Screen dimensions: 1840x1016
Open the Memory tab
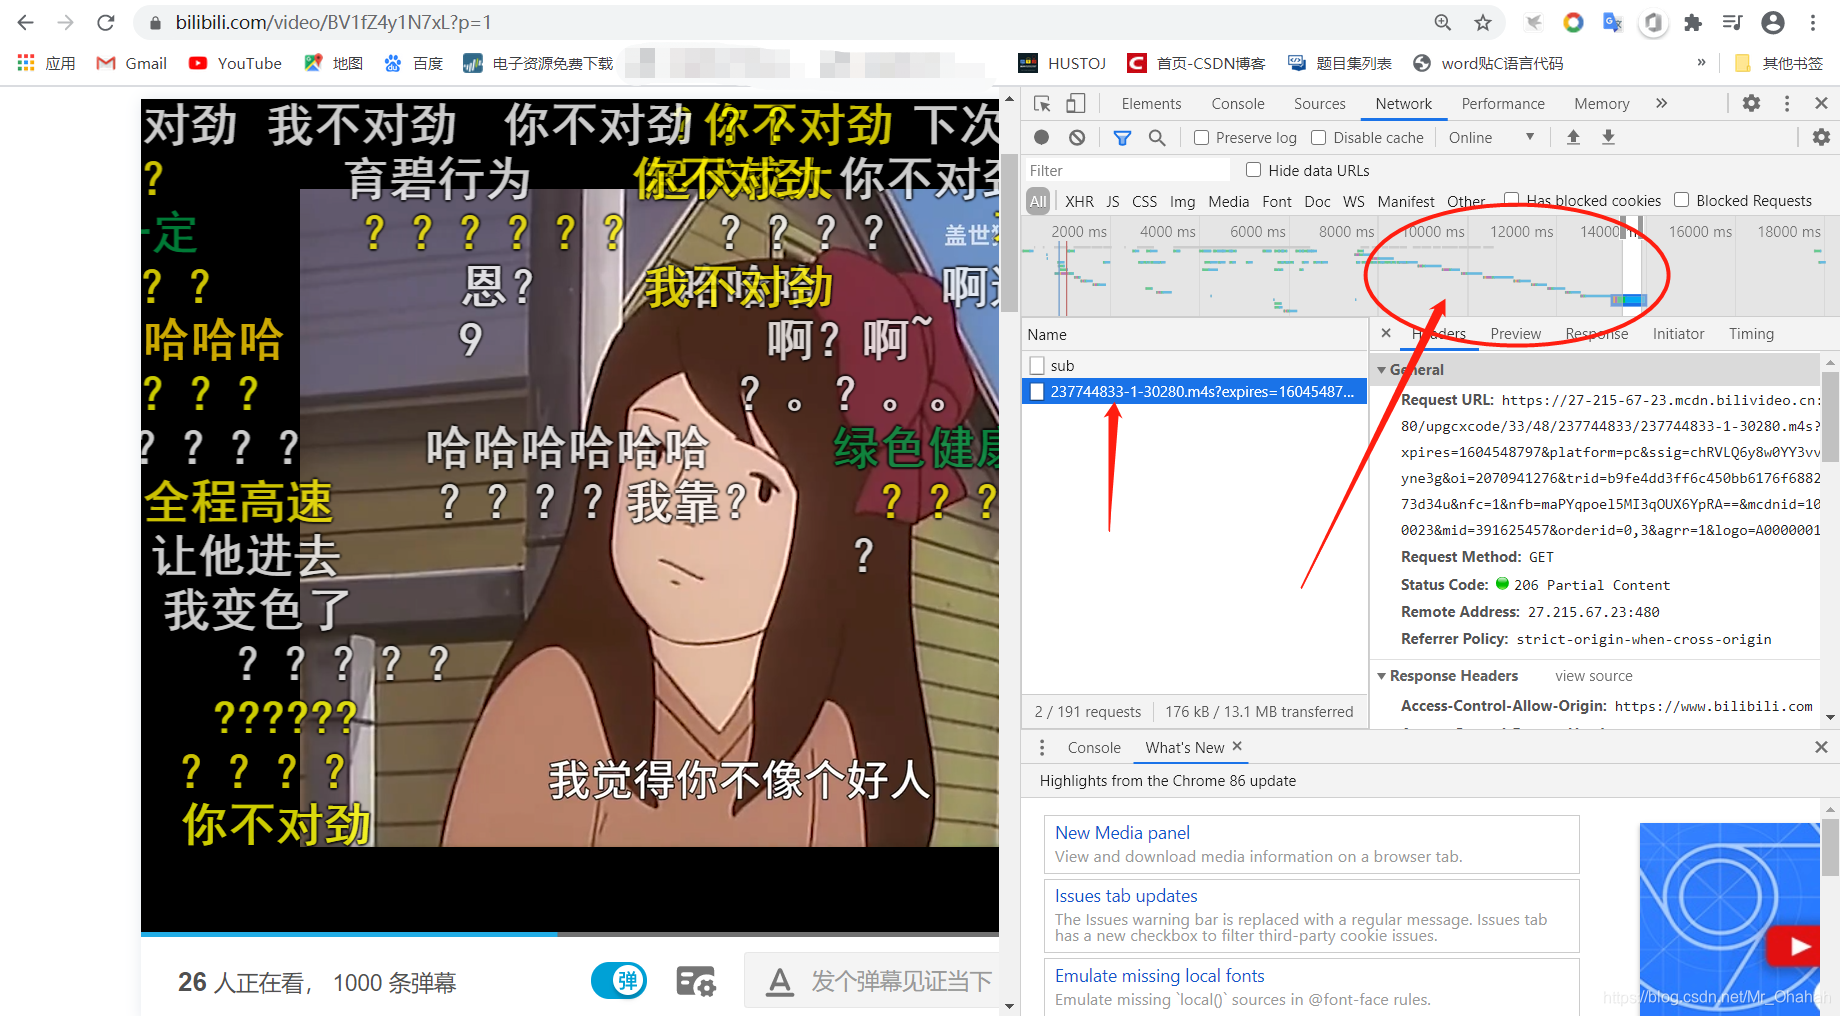(1602, 103)
